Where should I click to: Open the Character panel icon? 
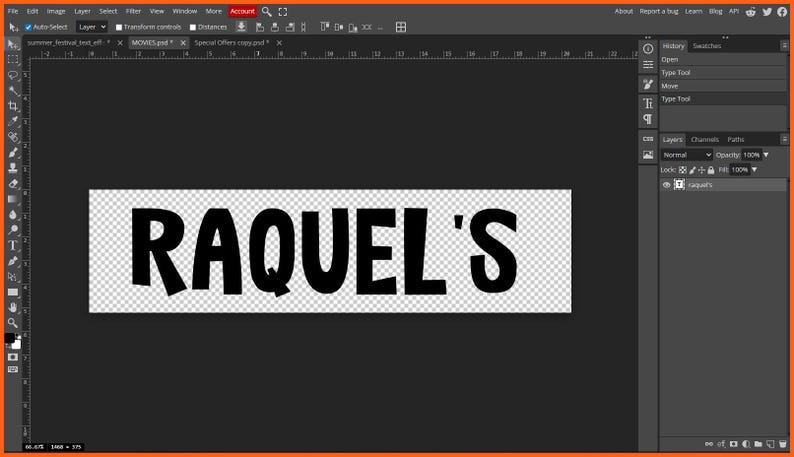pyautogui.click(x=648, y=103)
